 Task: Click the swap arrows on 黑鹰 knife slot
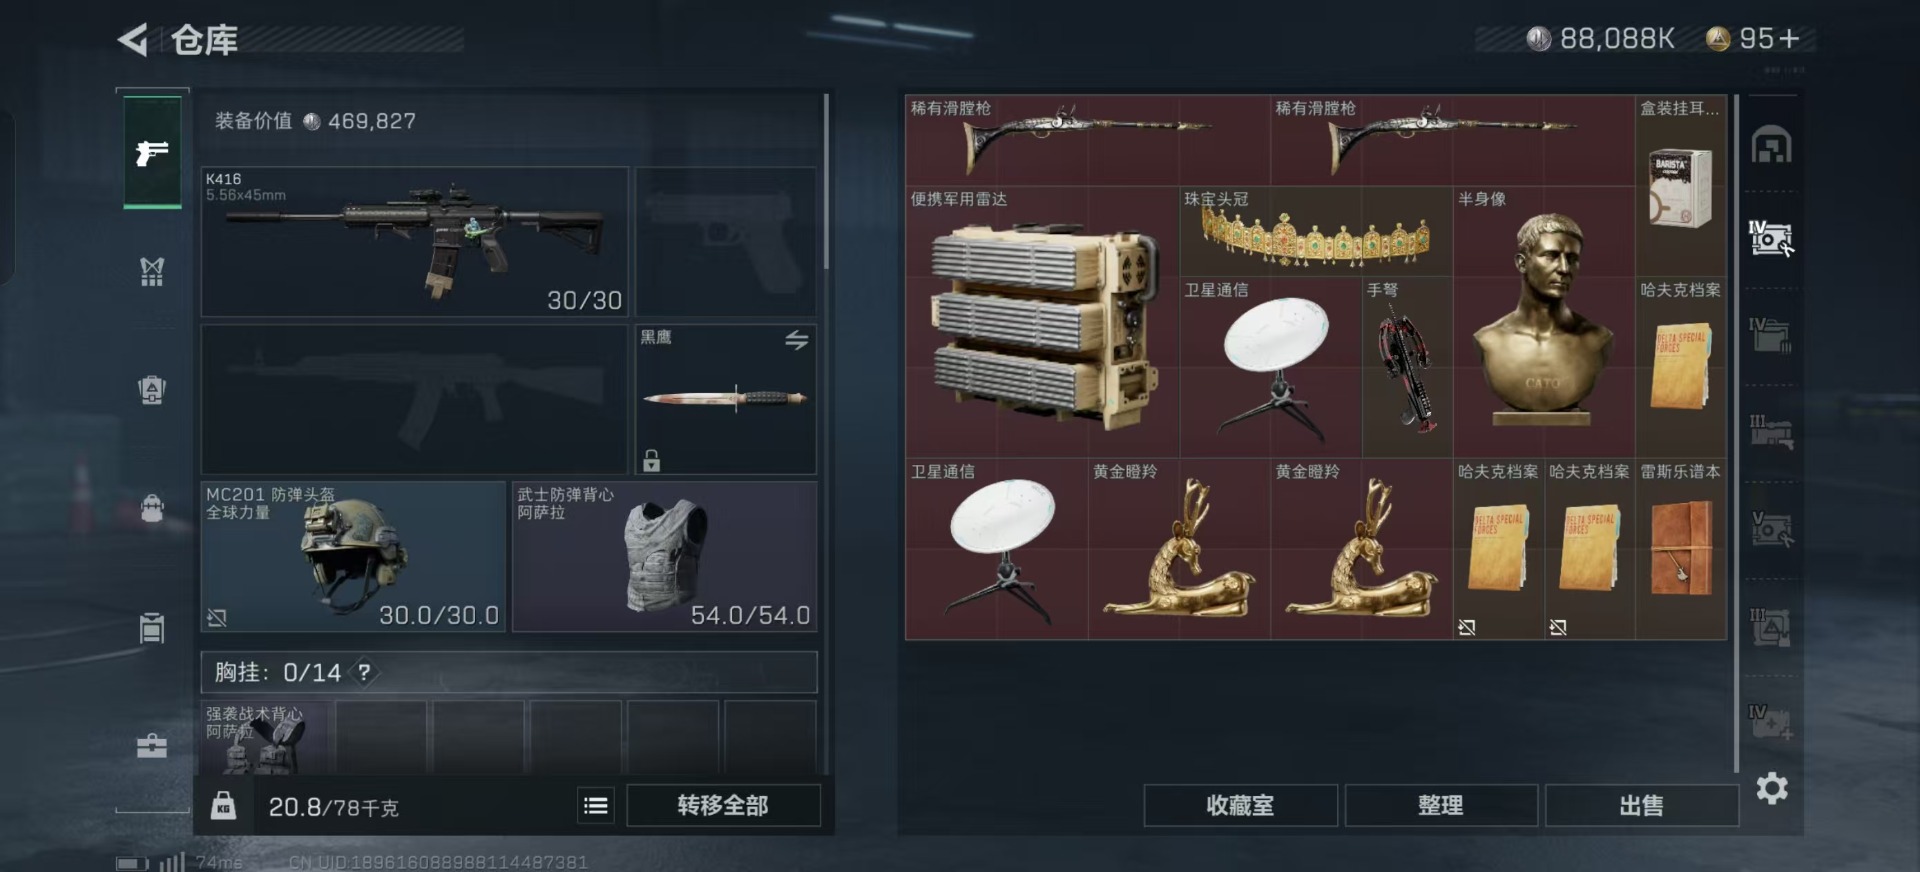796,340
